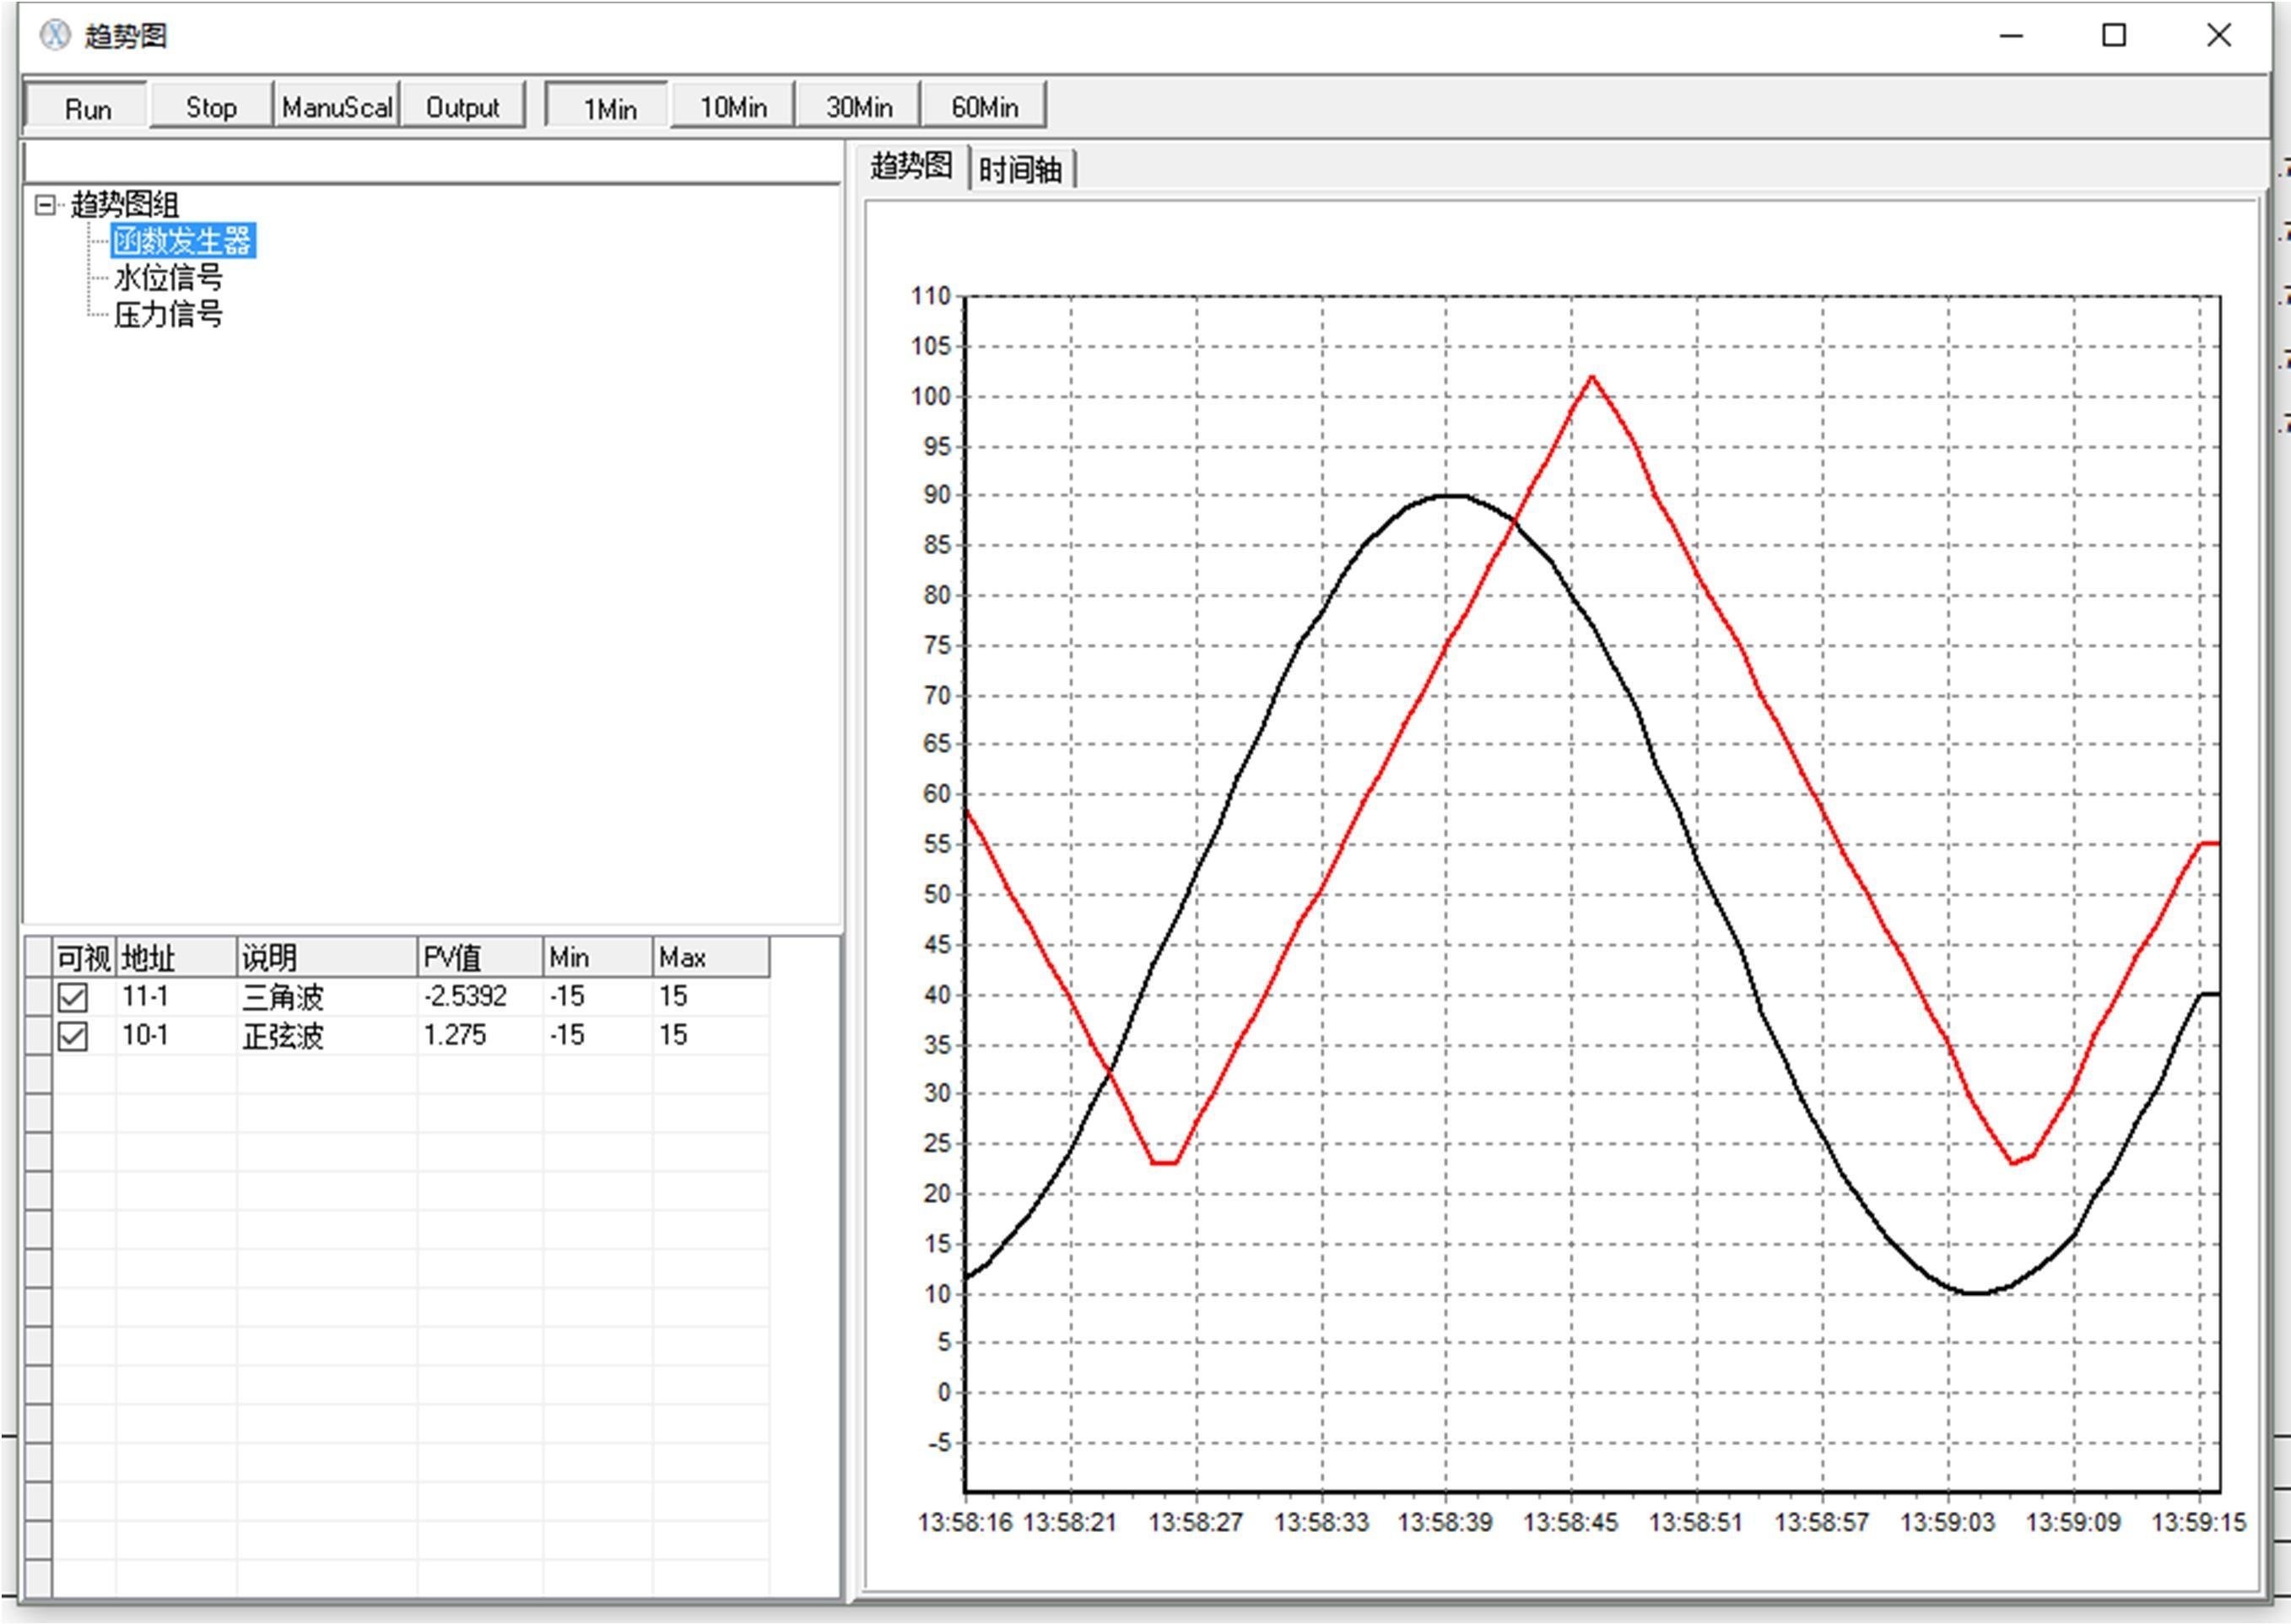The height and width of the screenshot is (1624, 2291).
Task: Open the 趋势图 tab
Action: click(910, 166)
